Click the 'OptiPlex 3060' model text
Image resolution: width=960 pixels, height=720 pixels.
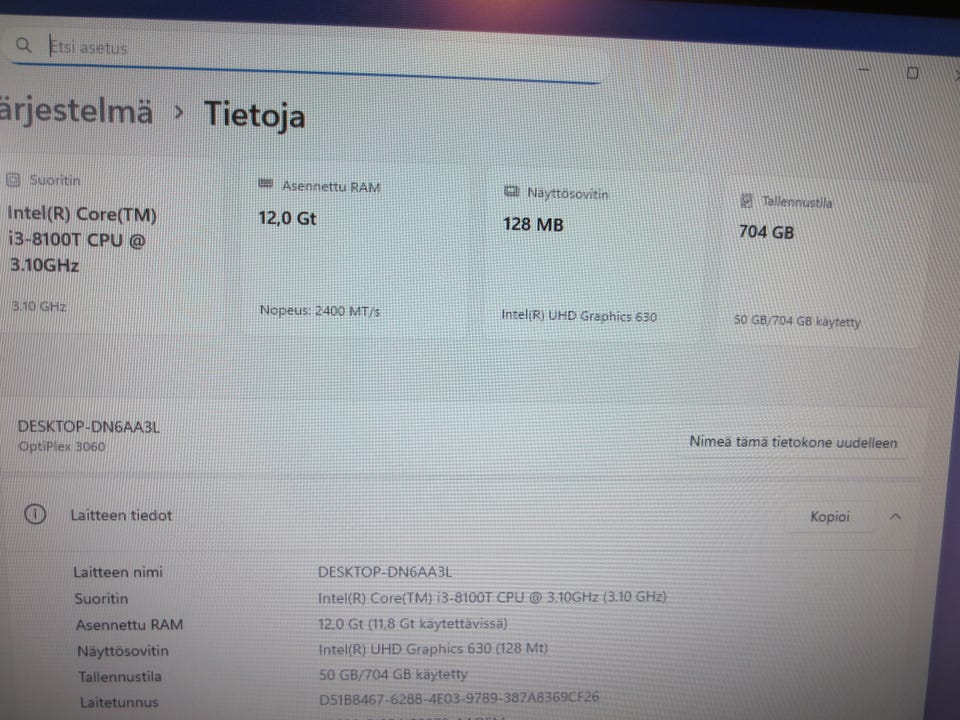pos(62,446)
